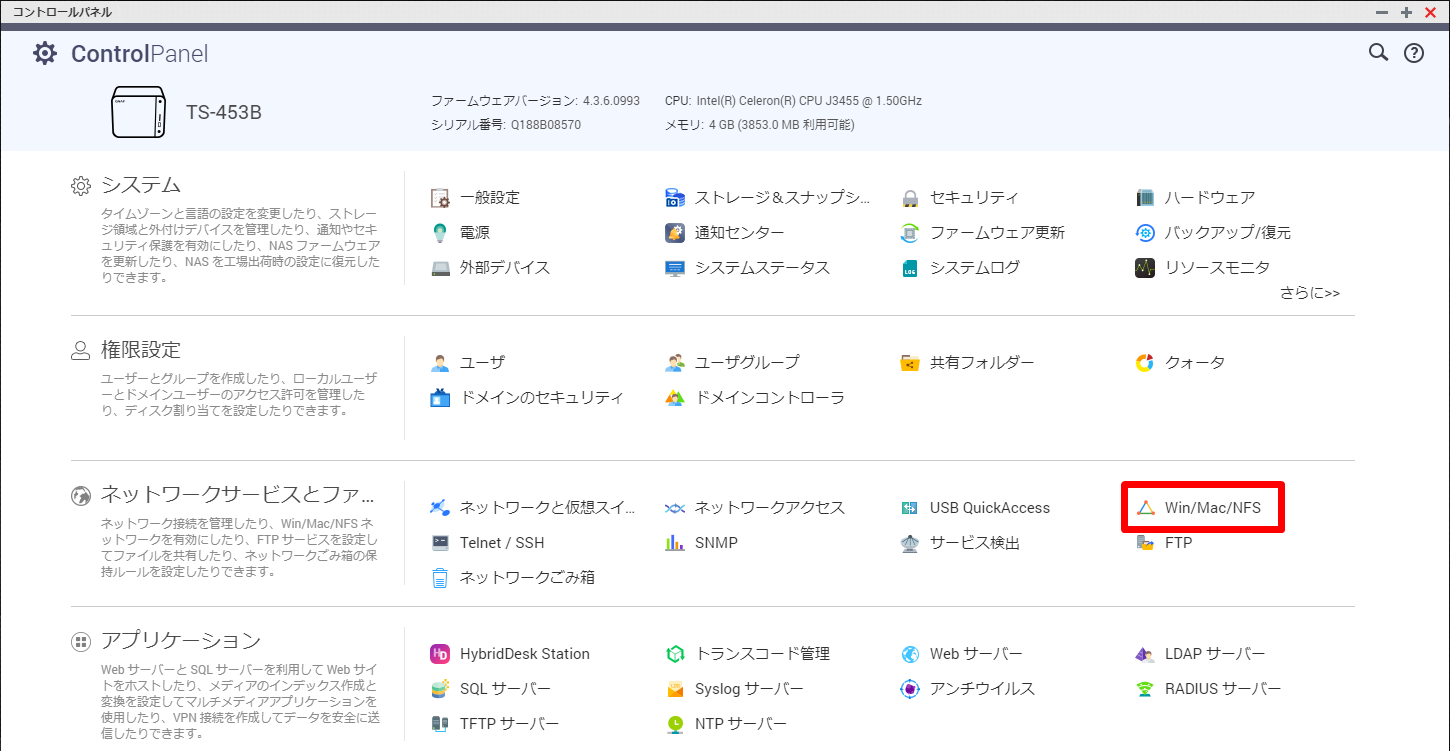Open SNMP bar chart icon
The width and height of the screenshot is (1450, 751).
[675, 543]
